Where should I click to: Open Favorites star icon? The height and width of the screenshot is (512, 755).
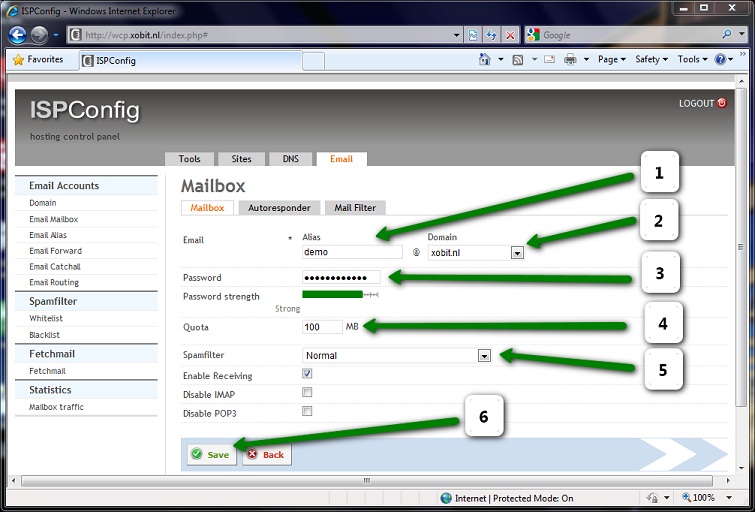[x=18, y=60]
